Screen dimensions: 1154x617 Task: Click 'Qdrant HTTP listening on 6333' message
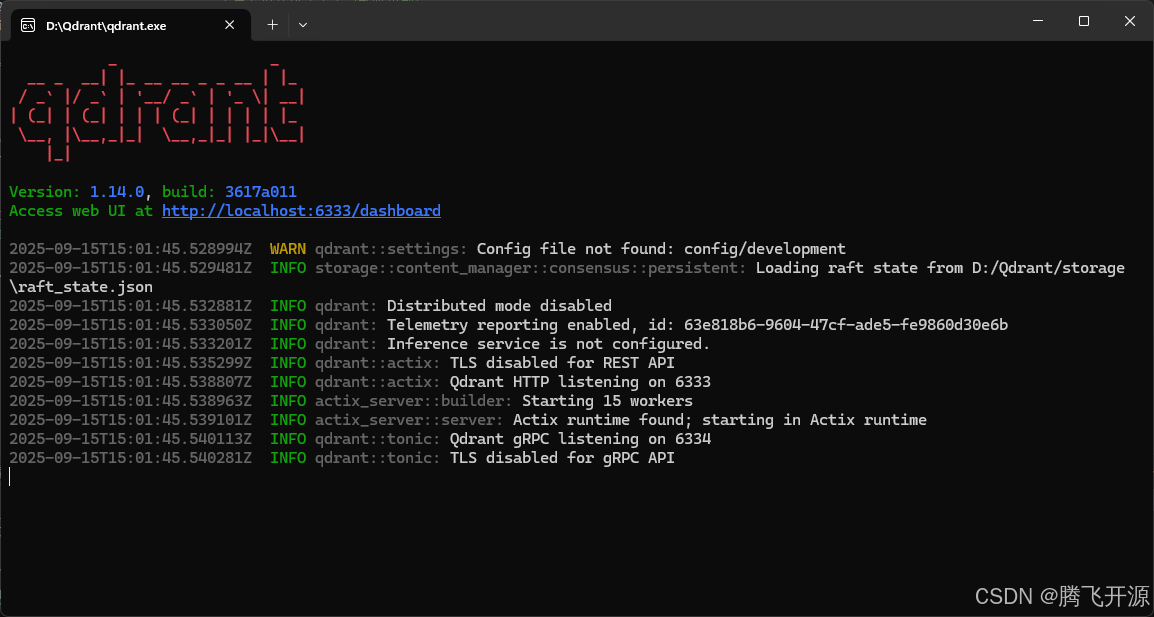pos(580,381)
